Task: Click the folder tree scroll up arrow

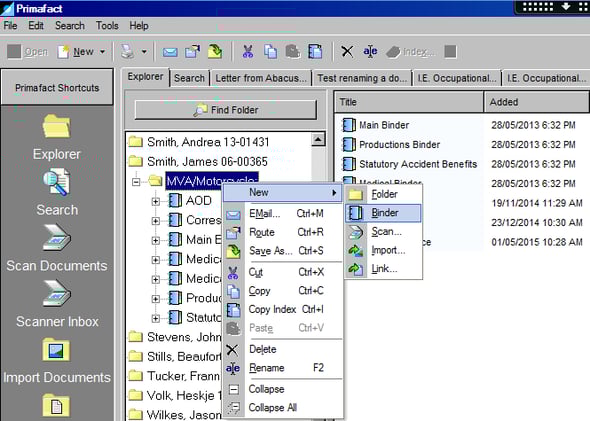Action: 318,140
